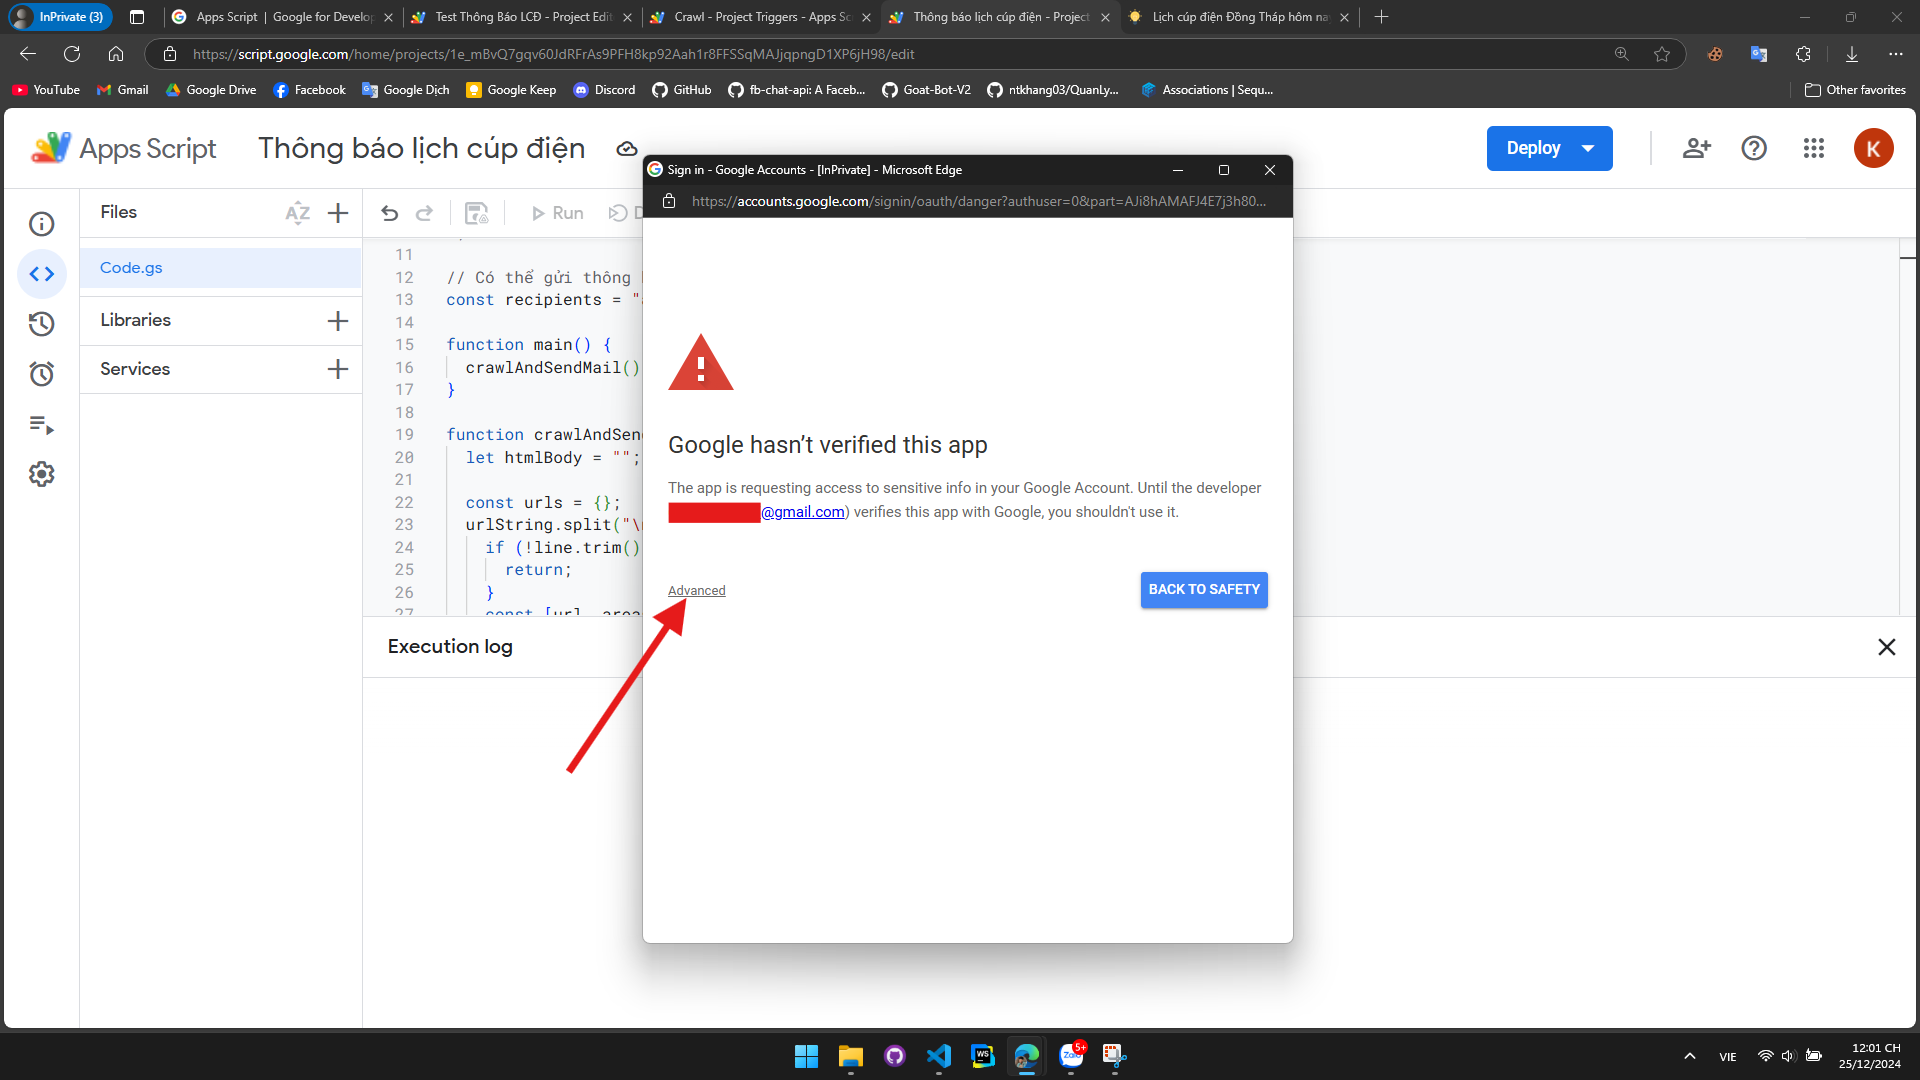The image size is (1920, 1080).
Task: Open Project Settings gear icon
Action: point(41,474)
